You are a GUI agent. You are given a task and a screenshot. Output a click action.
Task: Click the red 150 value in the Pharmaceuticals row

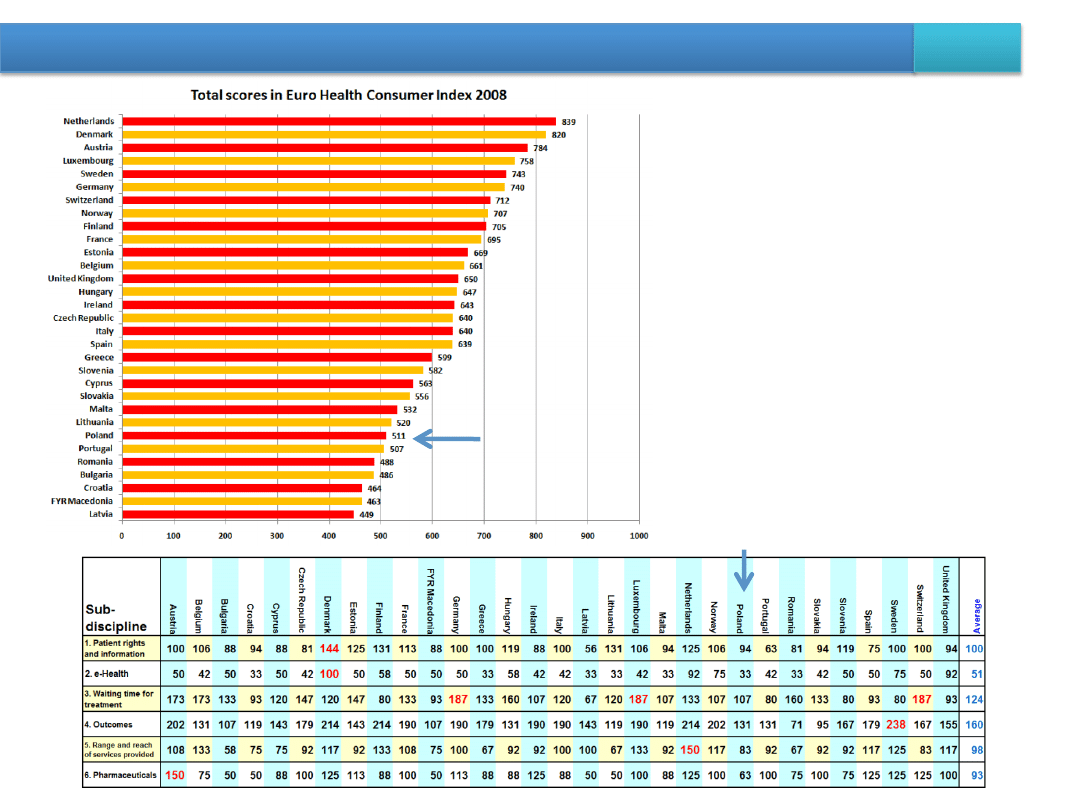(175, 776)
